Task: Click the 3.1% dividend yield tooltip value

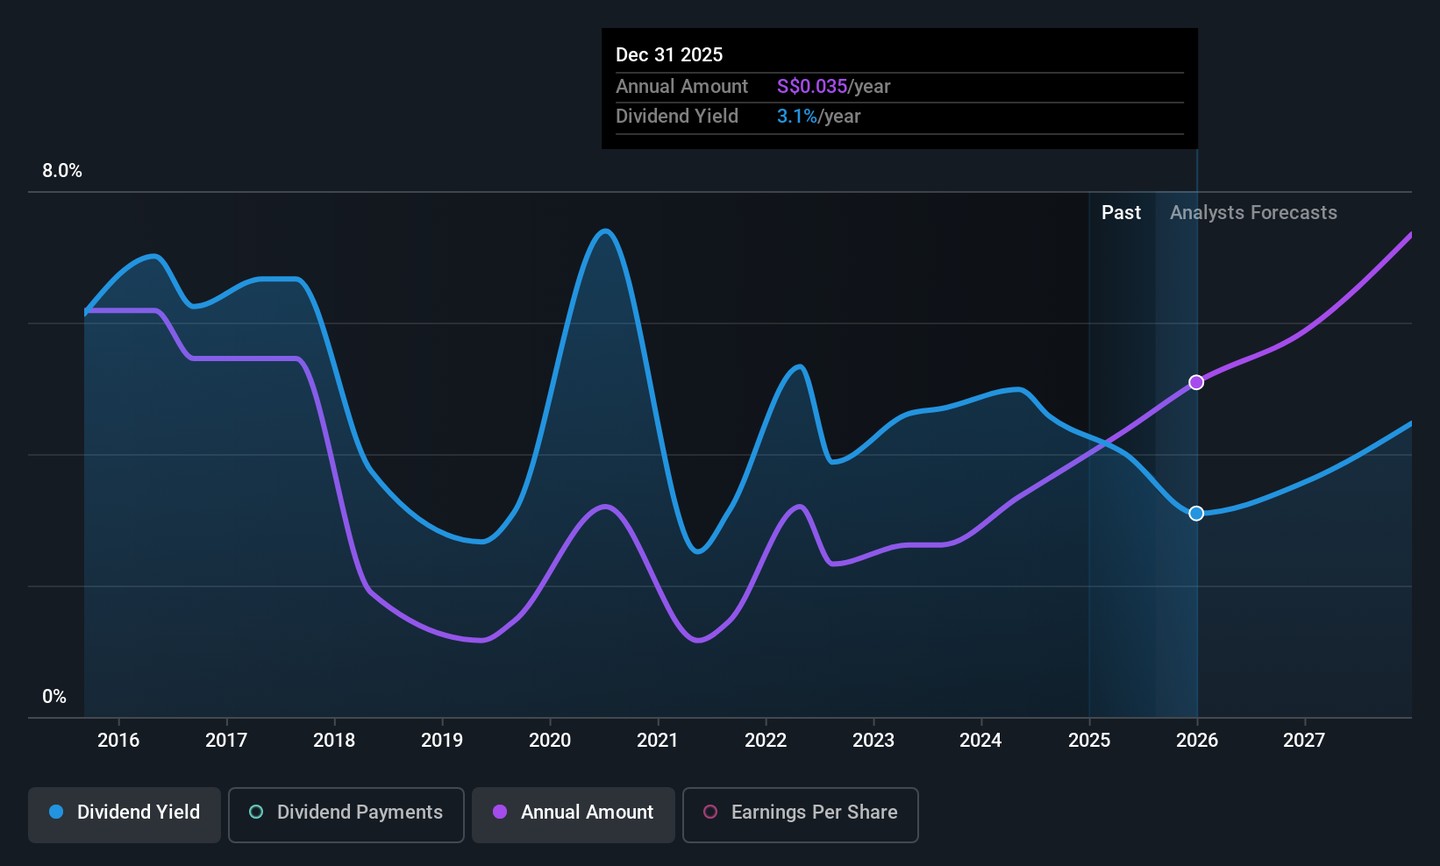Action: point(797,117)
